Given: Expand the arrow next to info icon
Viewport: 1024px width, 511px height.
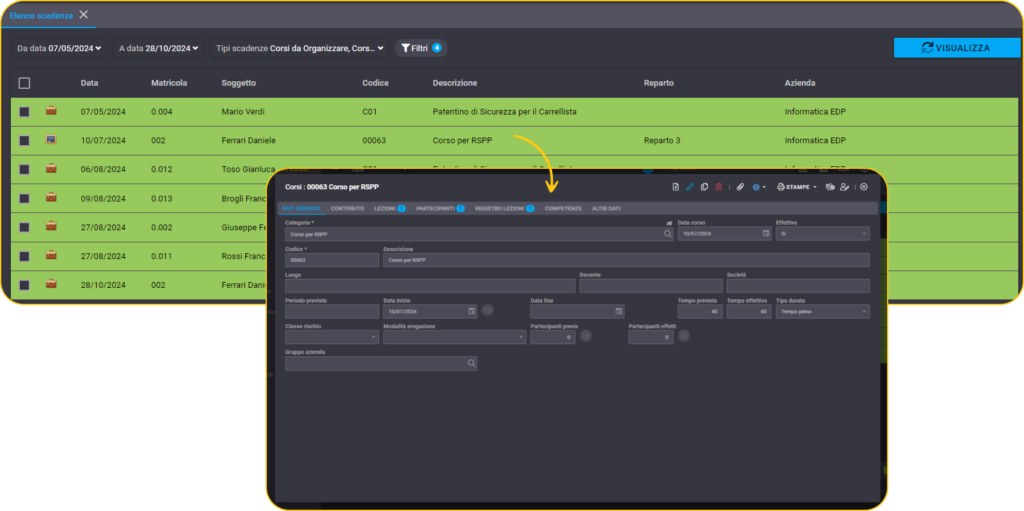Looking at the screenshot, I should click(x=764, y=188).
